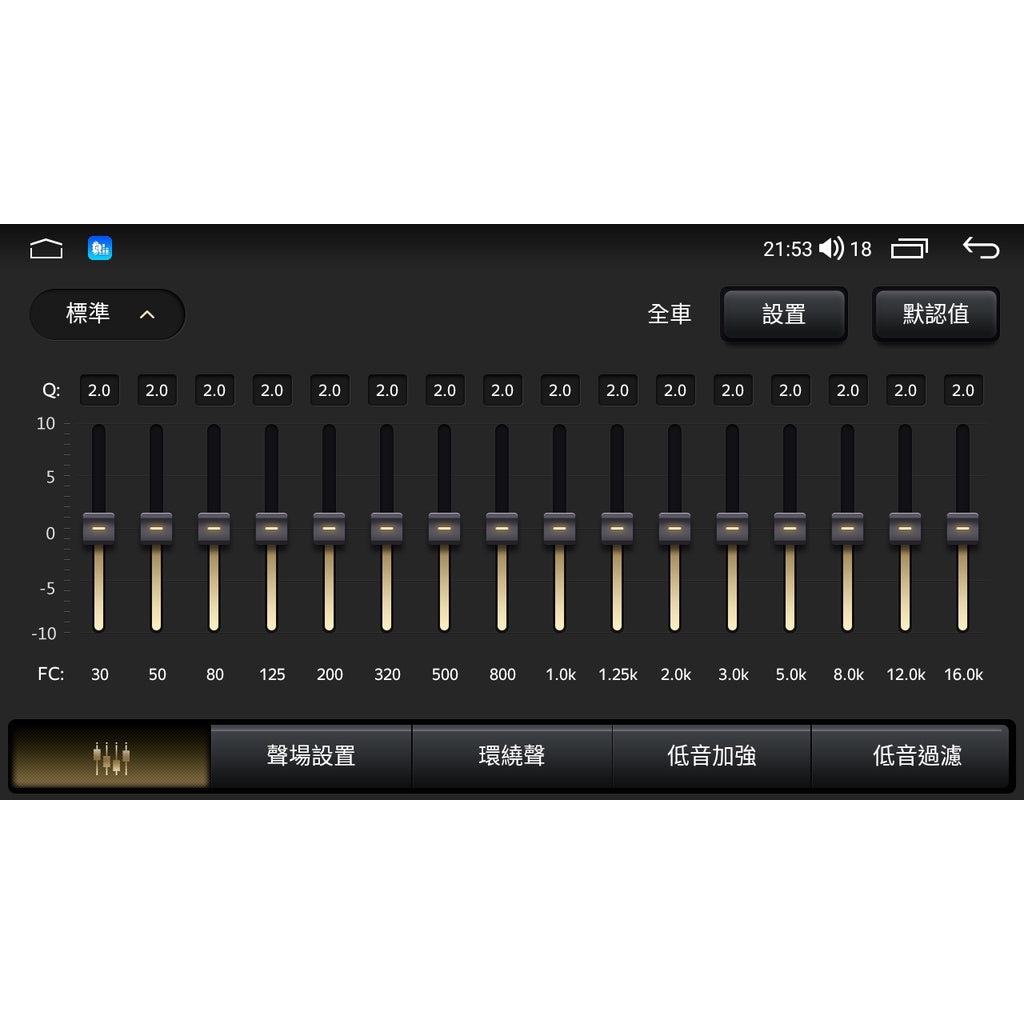Open the blue equalizer app icon
Image resolution: width=1024 pixels, height=1024 pixels.
[100, 249]
